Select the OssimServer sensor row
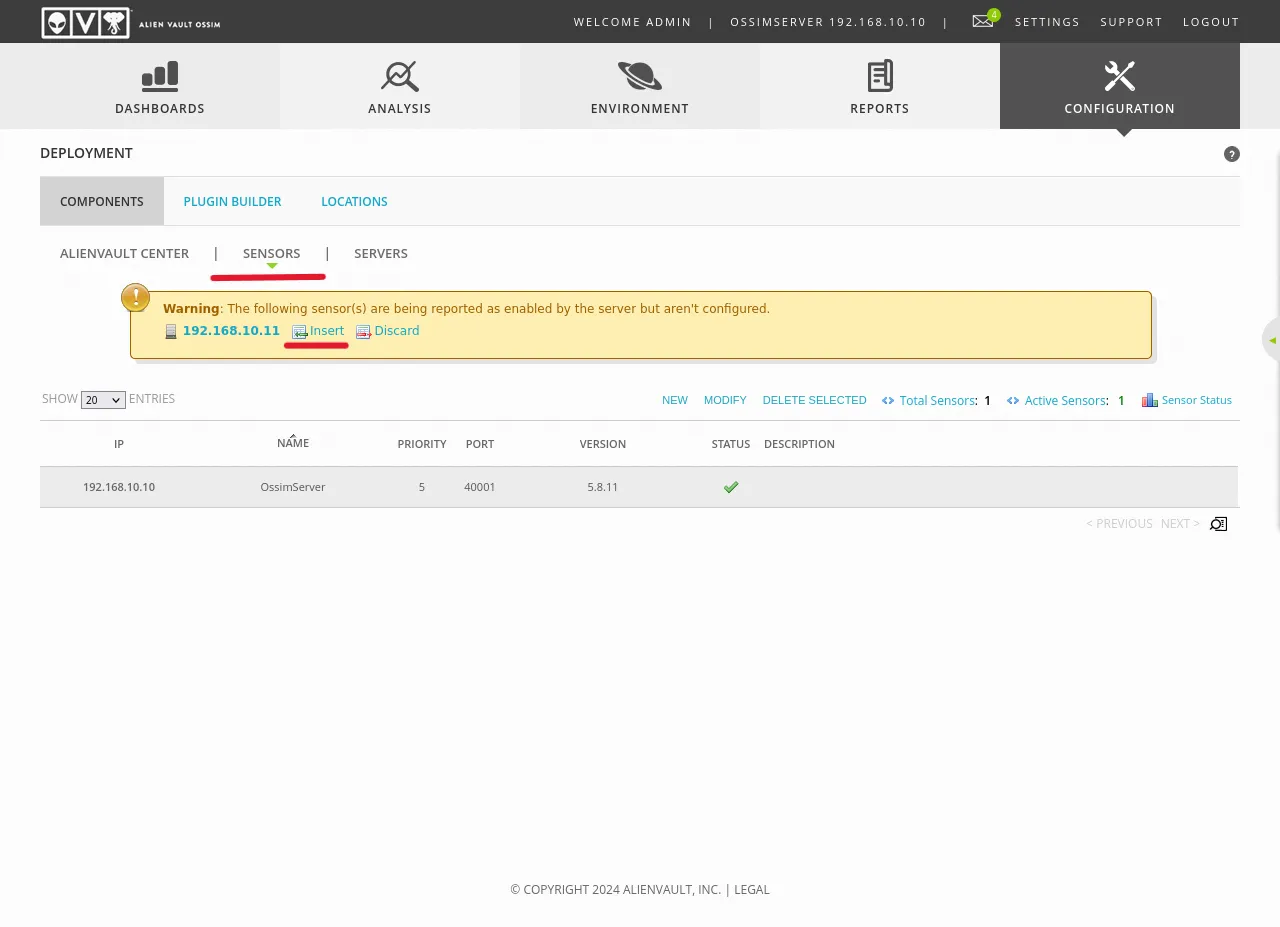Screen dimensions: 1280x927 [293, 487]
